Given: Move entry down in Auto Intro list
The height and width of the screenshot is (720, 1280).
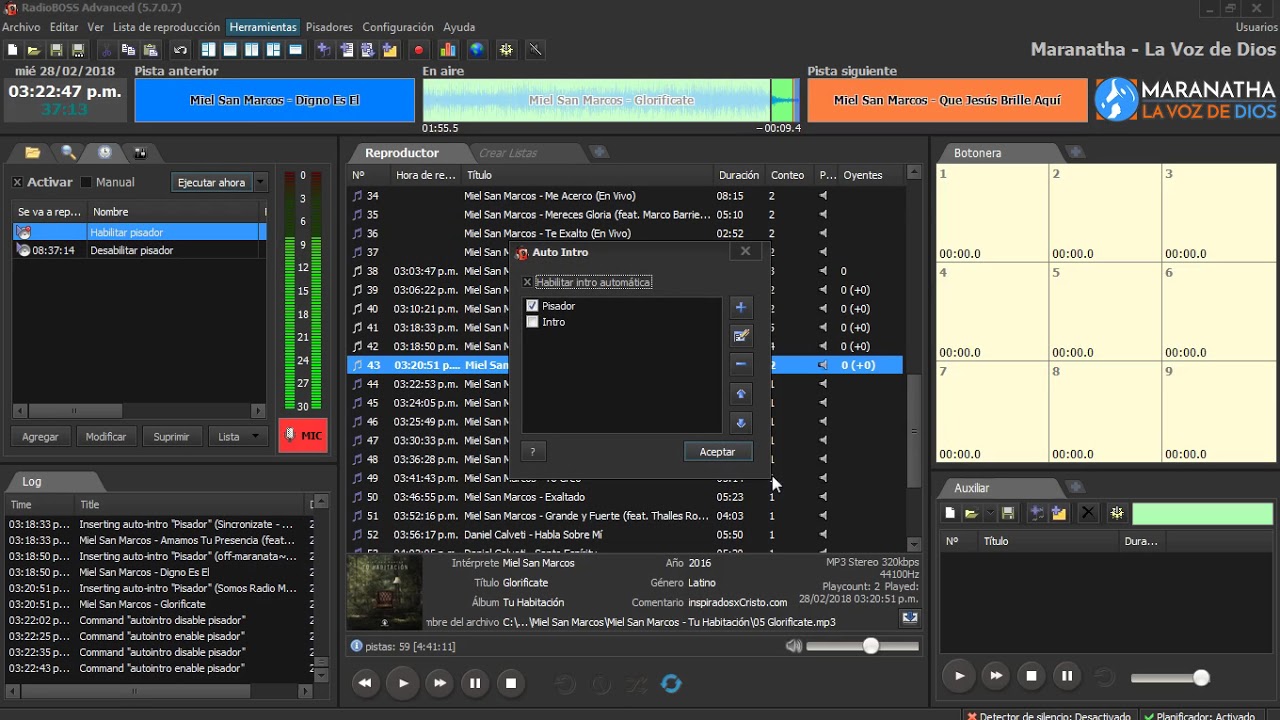Looking at the screenshot, I should click(x=741, y=423).
